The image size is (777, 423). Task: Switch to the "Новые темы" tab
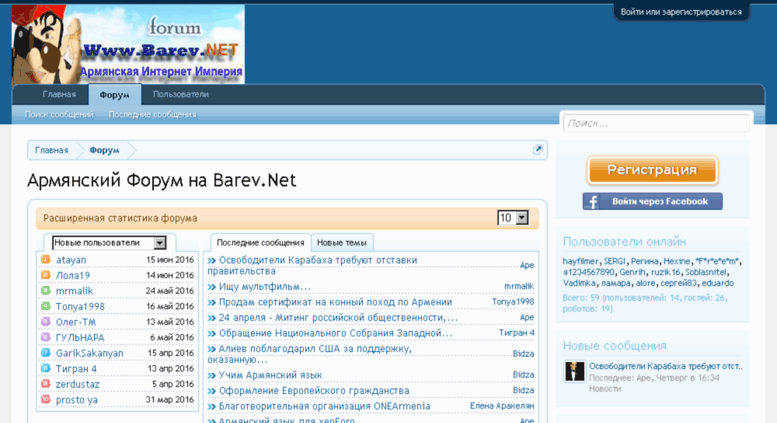coord(341,243)
